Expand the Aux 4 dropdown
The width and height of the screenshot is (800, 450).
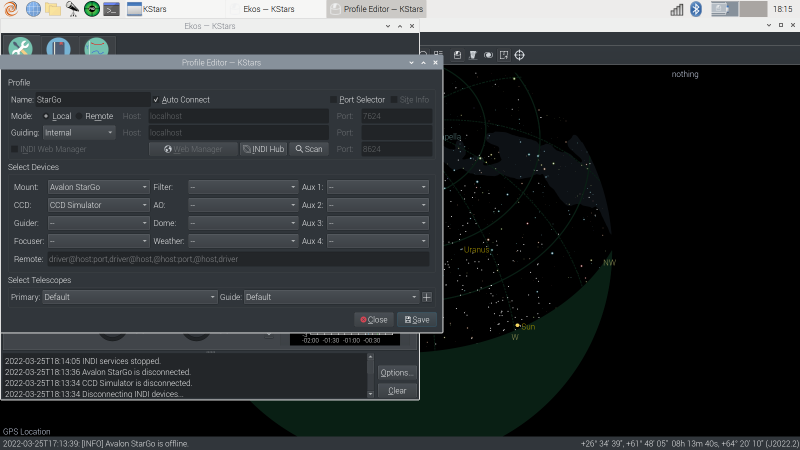pos(378,241)
